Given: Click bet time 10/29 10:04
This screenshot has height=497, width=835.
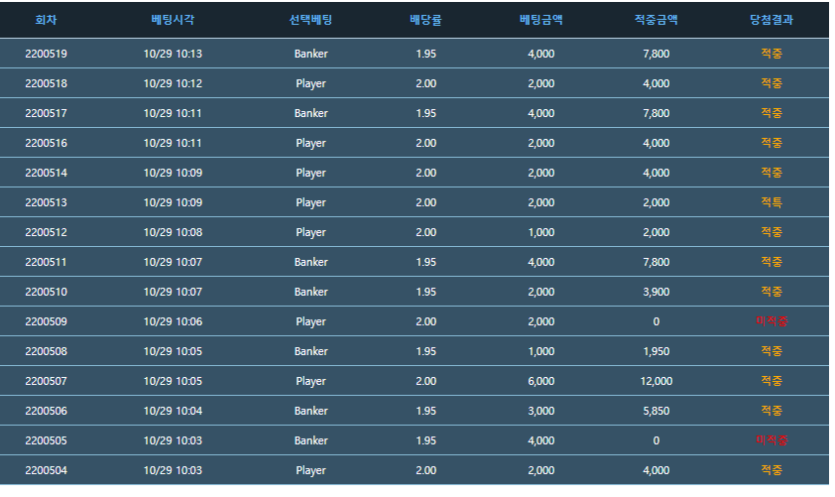Looking at the screenshot, I should click(x=173, y=411).
